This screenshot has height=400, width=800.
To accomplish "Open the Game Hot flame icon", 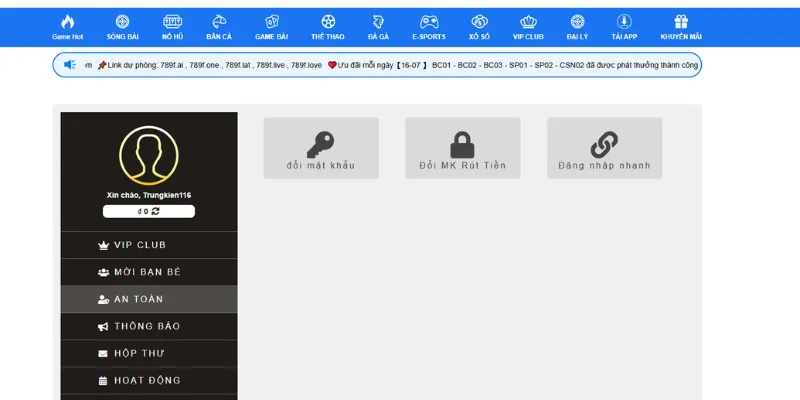I will (68, 22).
